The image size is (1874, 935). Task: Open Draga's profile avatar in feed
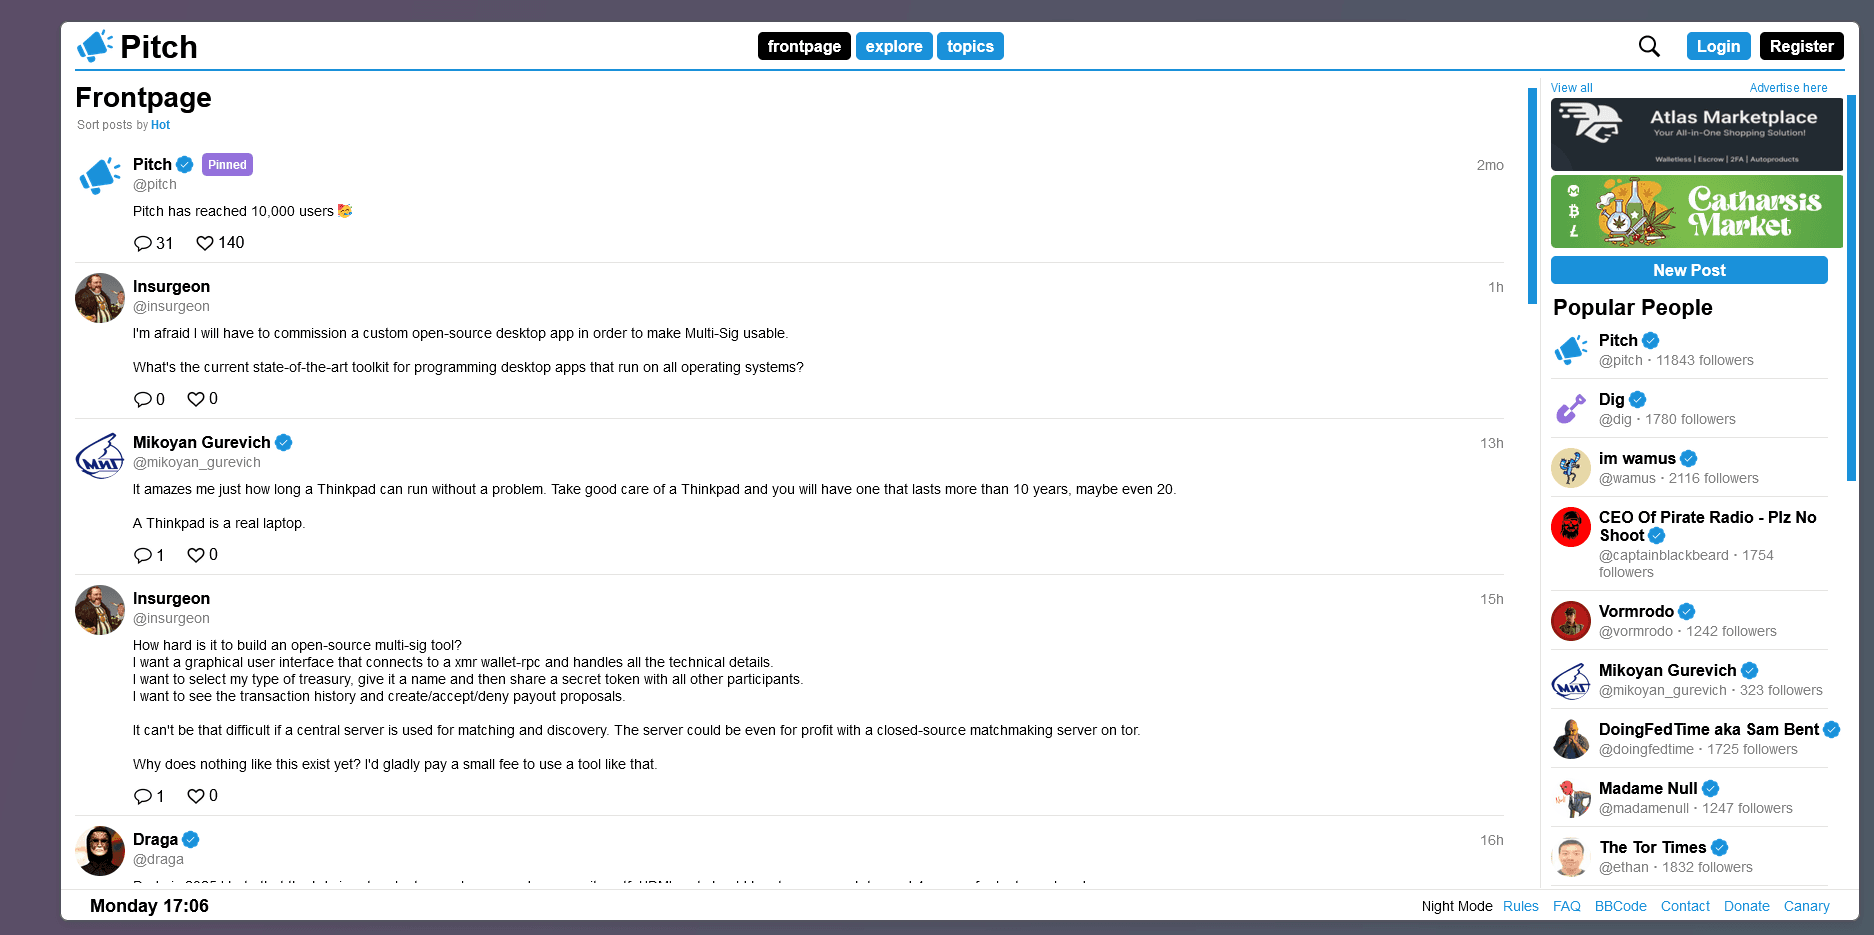[100, 850]
